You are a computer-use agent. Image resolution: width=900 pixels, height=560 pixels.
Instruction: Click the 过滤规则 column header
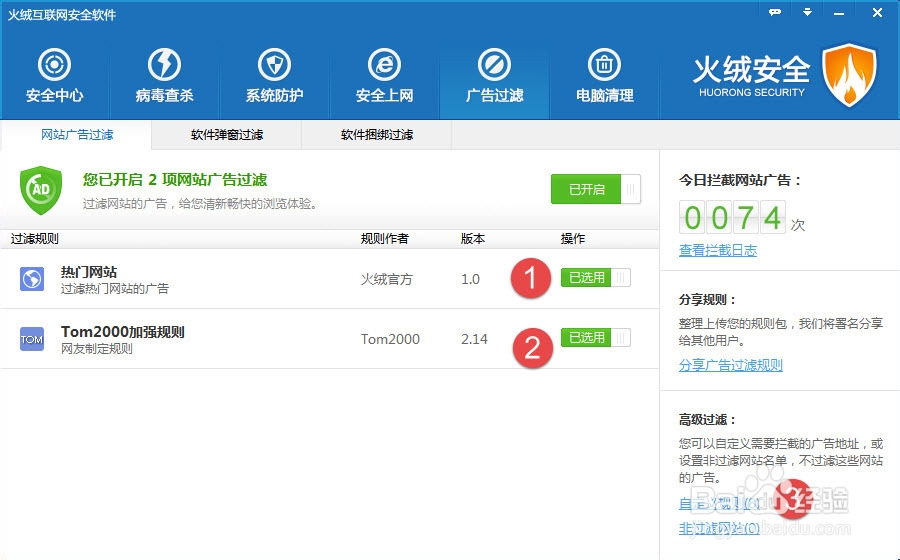coord(34,239)
